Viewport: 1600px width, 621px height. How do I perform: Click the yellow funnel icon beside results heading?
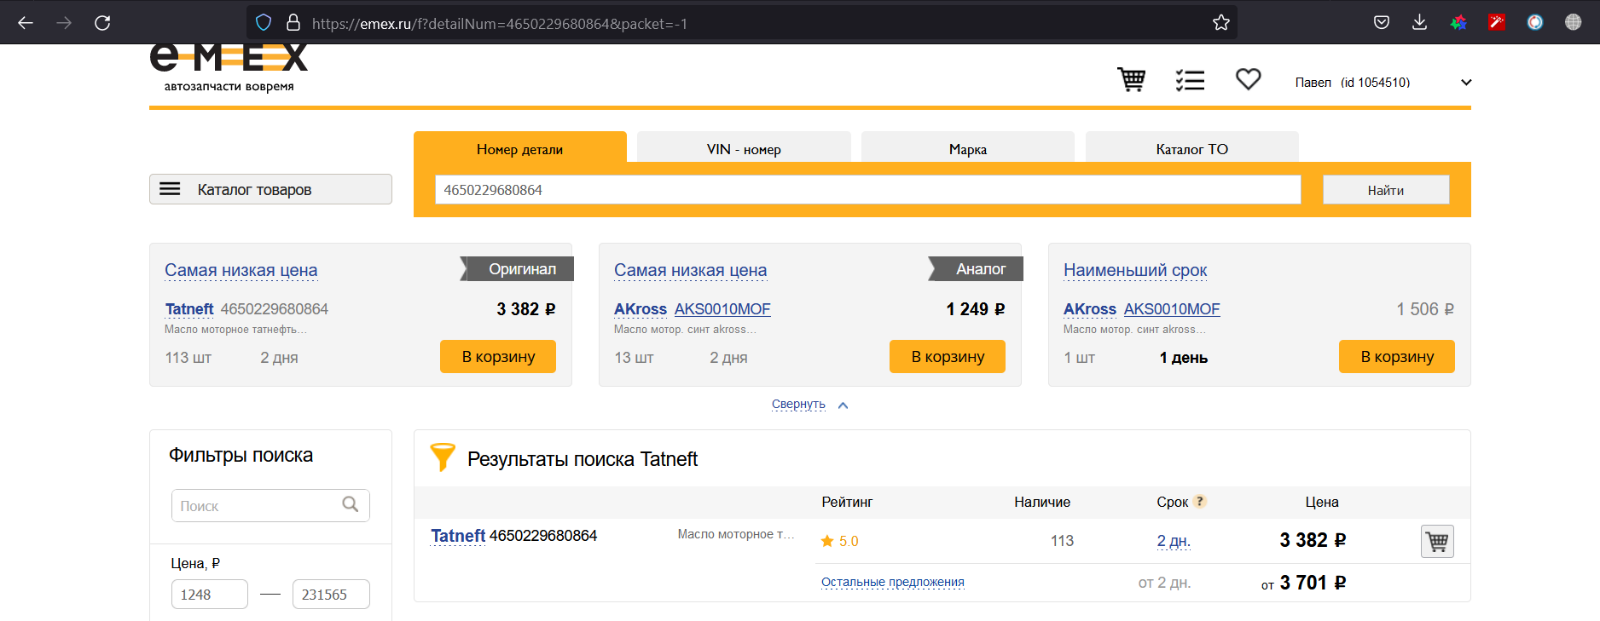tap(442, 457)
